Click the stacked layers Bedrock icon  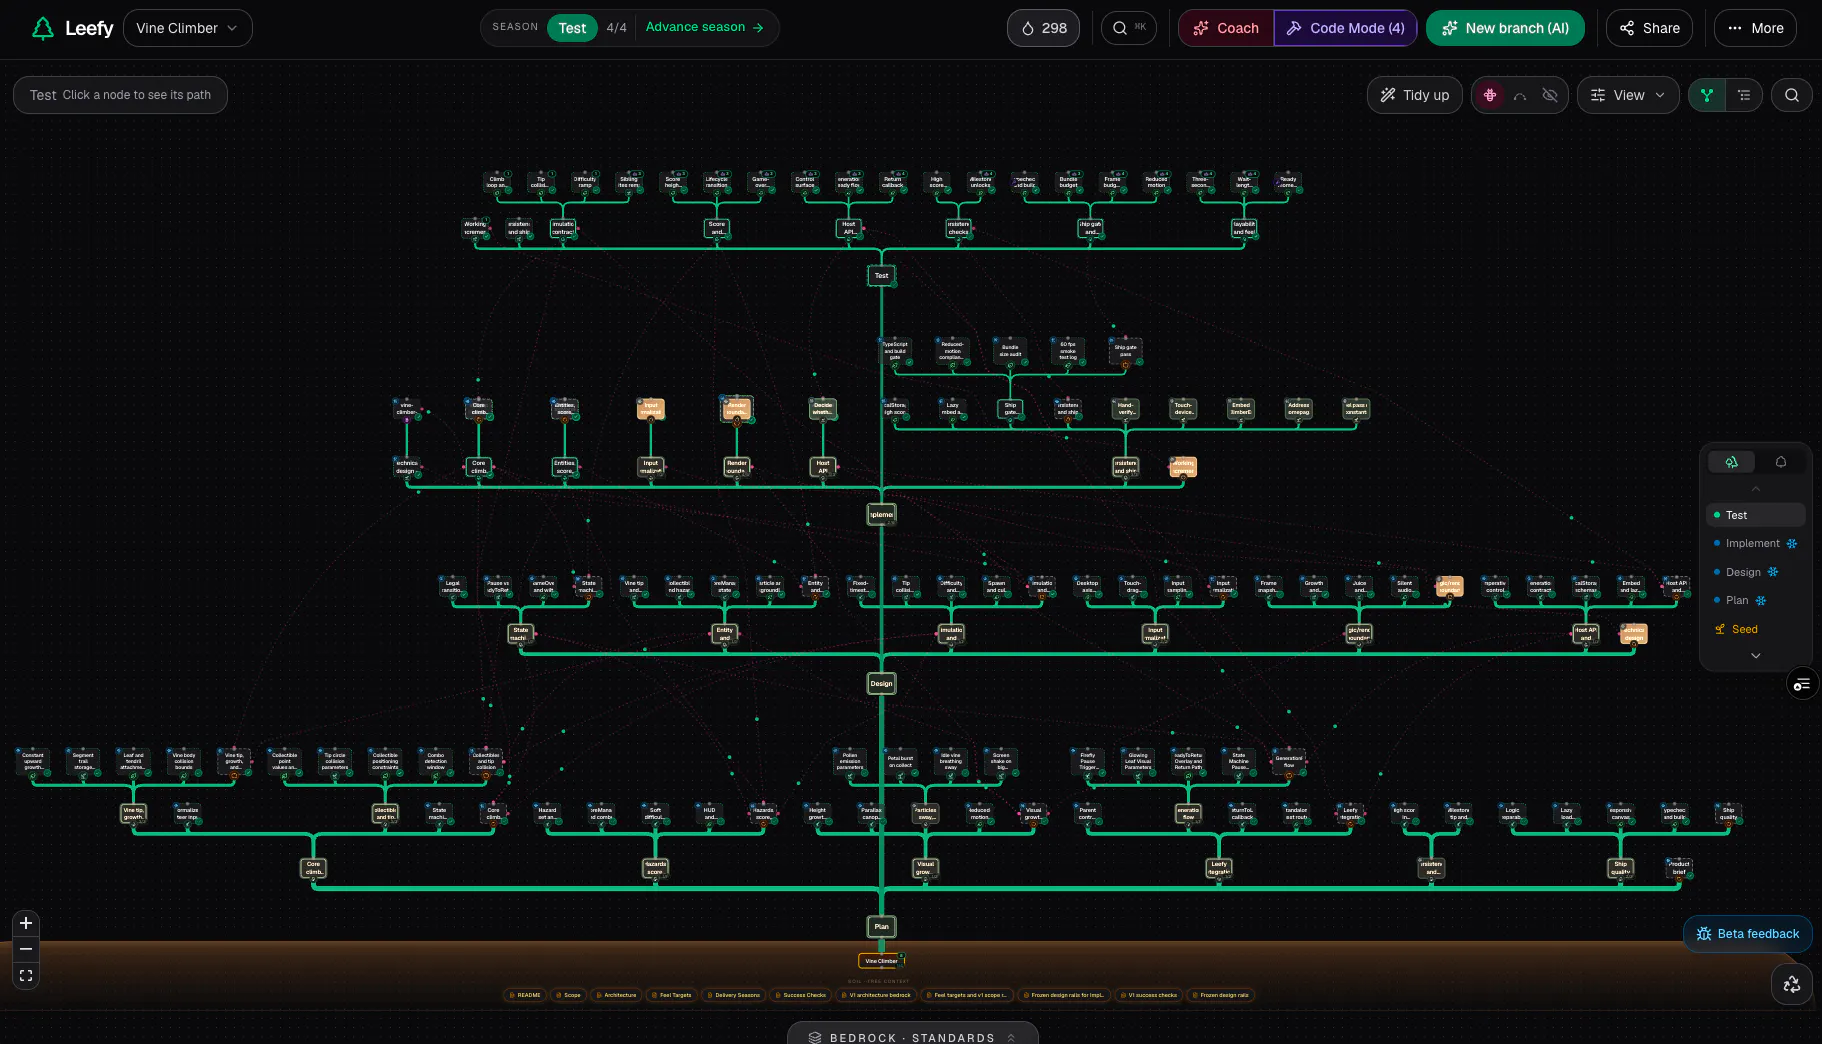[815, 1037]
